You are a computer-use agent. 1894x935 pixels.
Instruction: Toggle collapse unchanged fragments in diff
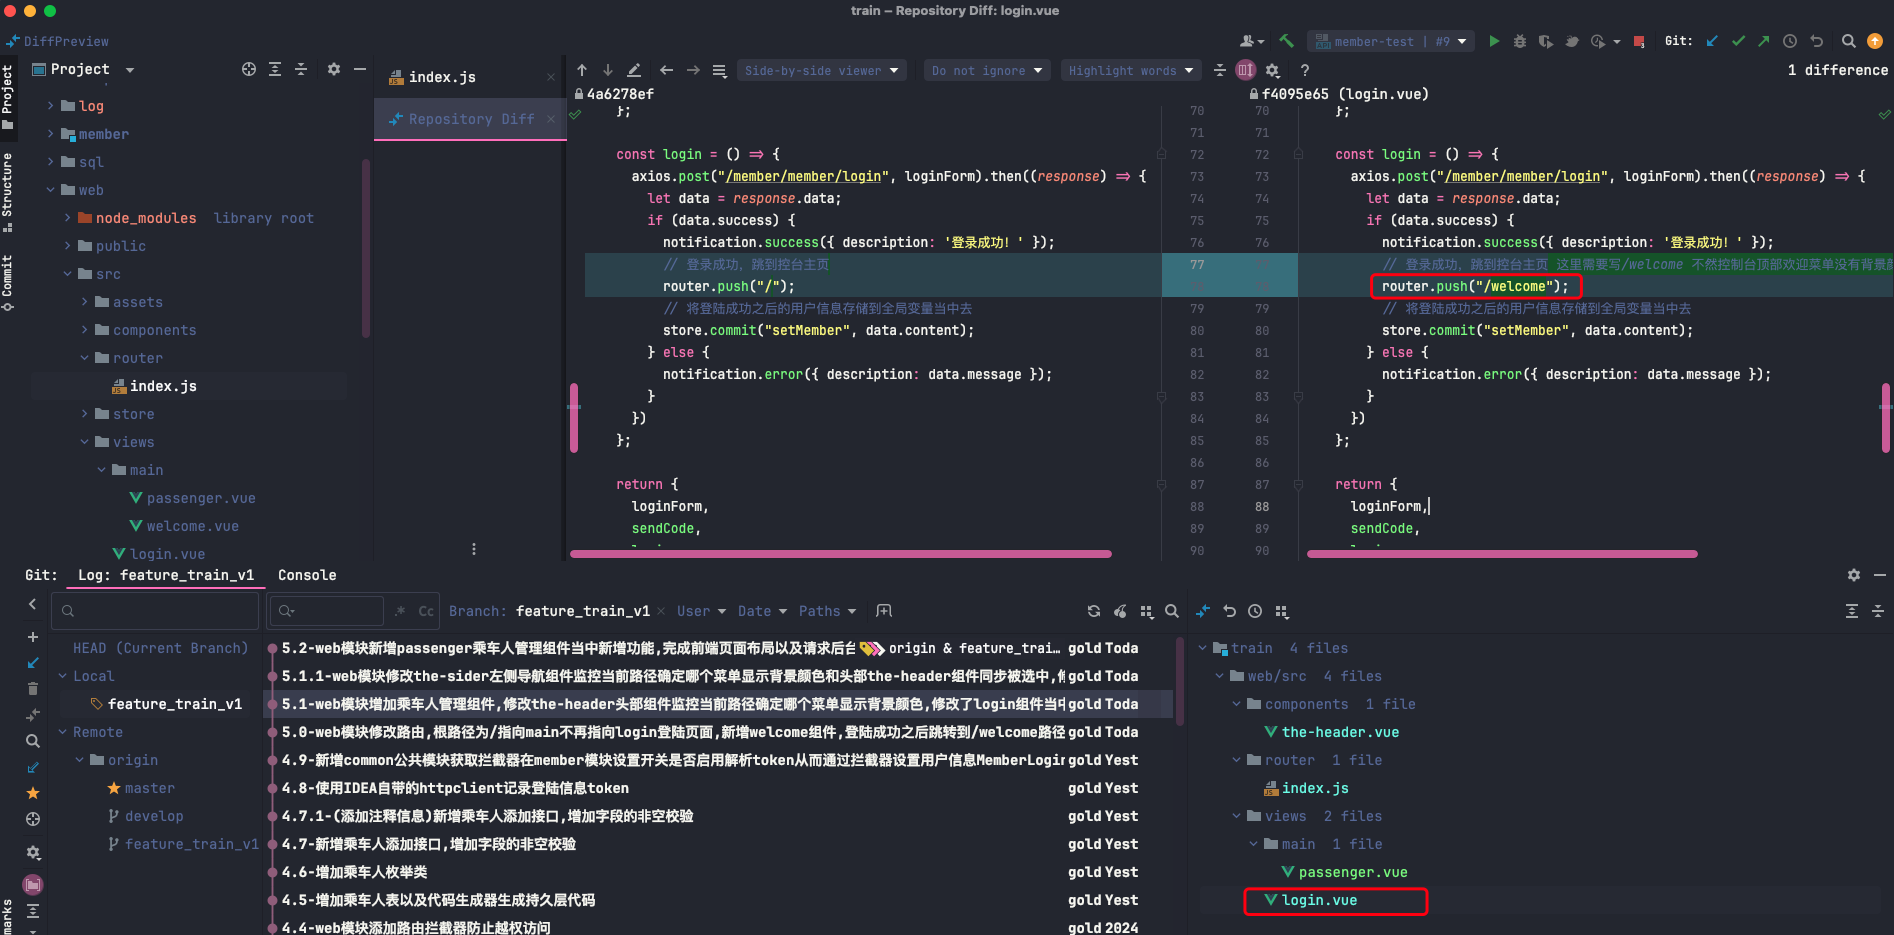point(1219,70)
